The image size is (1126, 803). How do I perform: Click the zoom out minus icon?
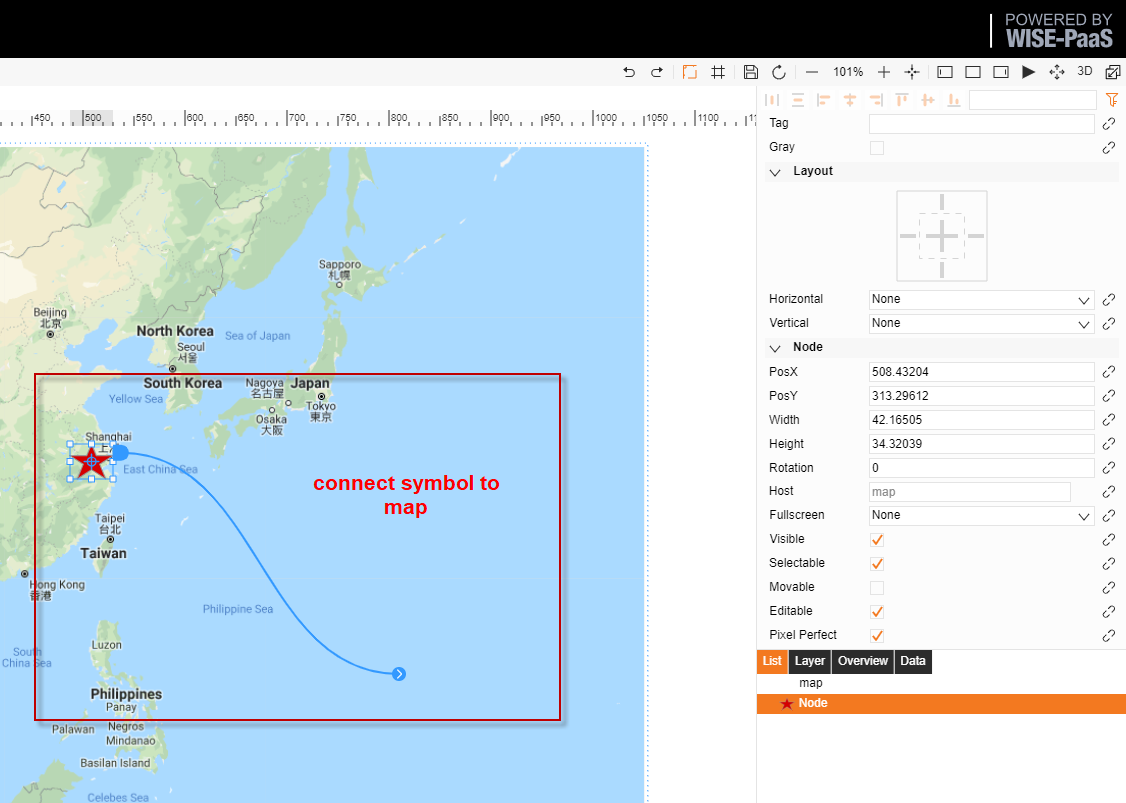pyautogui.click(x=811, y=72)
